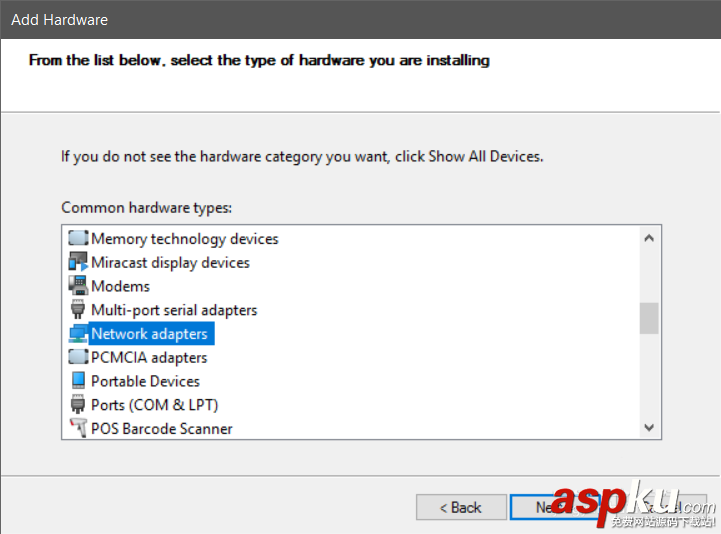Click the Portable Devices icon
Viewport: 721px width, 534px height.
[78, 381]
